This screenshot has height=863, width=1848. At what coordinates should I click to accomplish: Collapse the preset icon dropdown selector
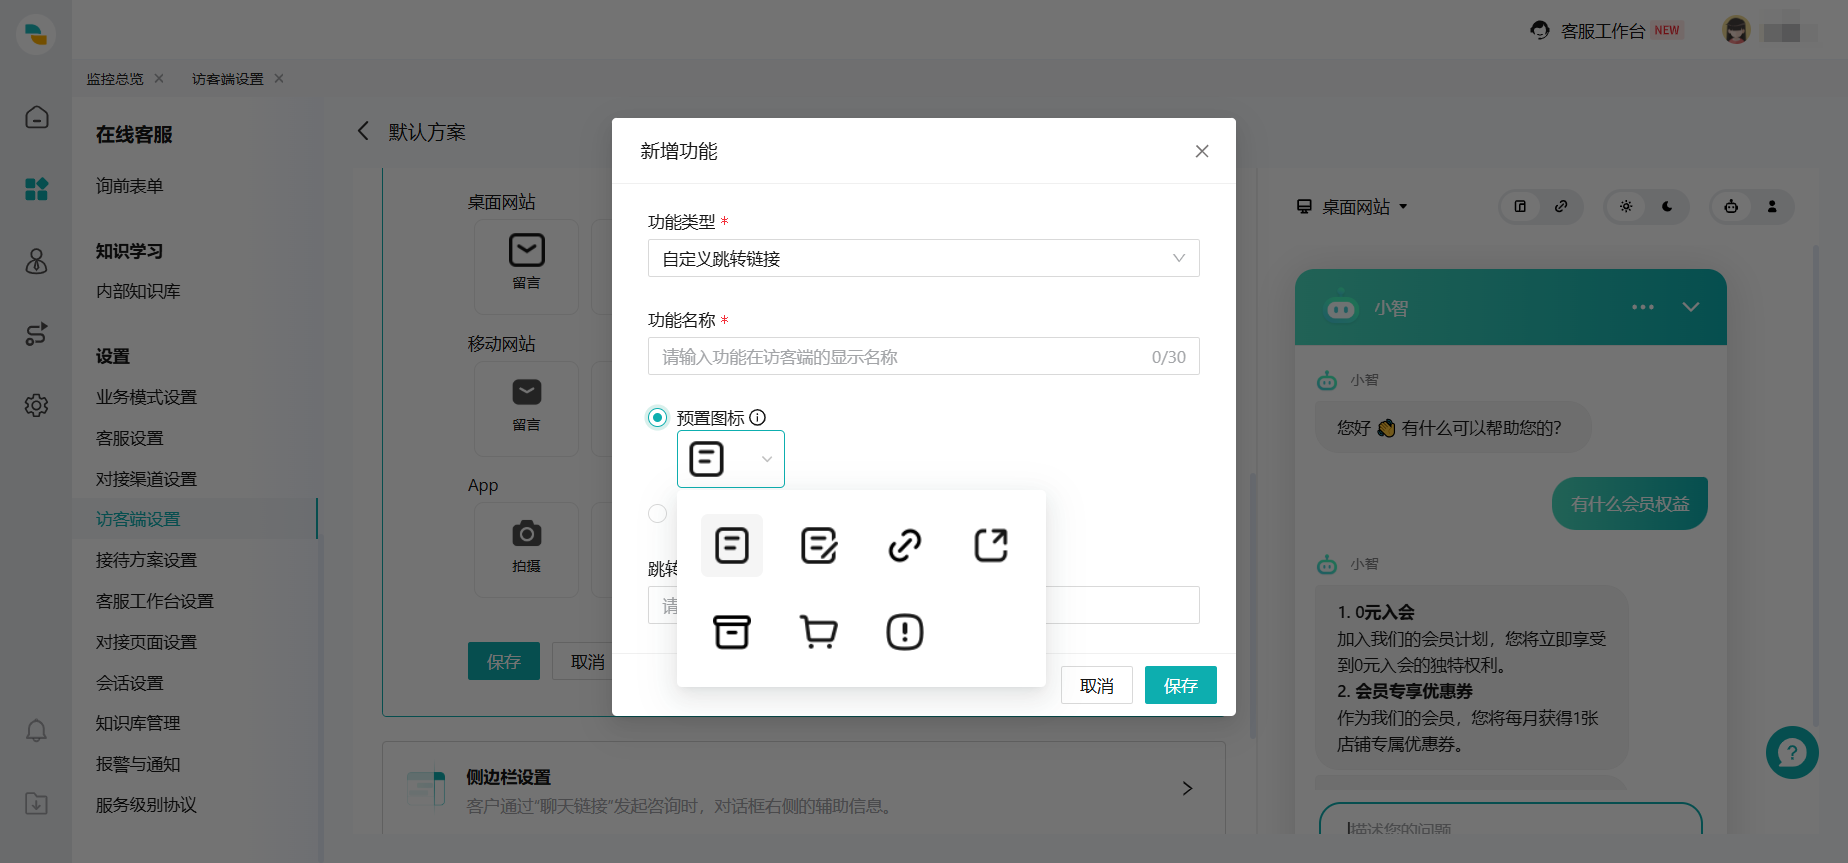731,459
